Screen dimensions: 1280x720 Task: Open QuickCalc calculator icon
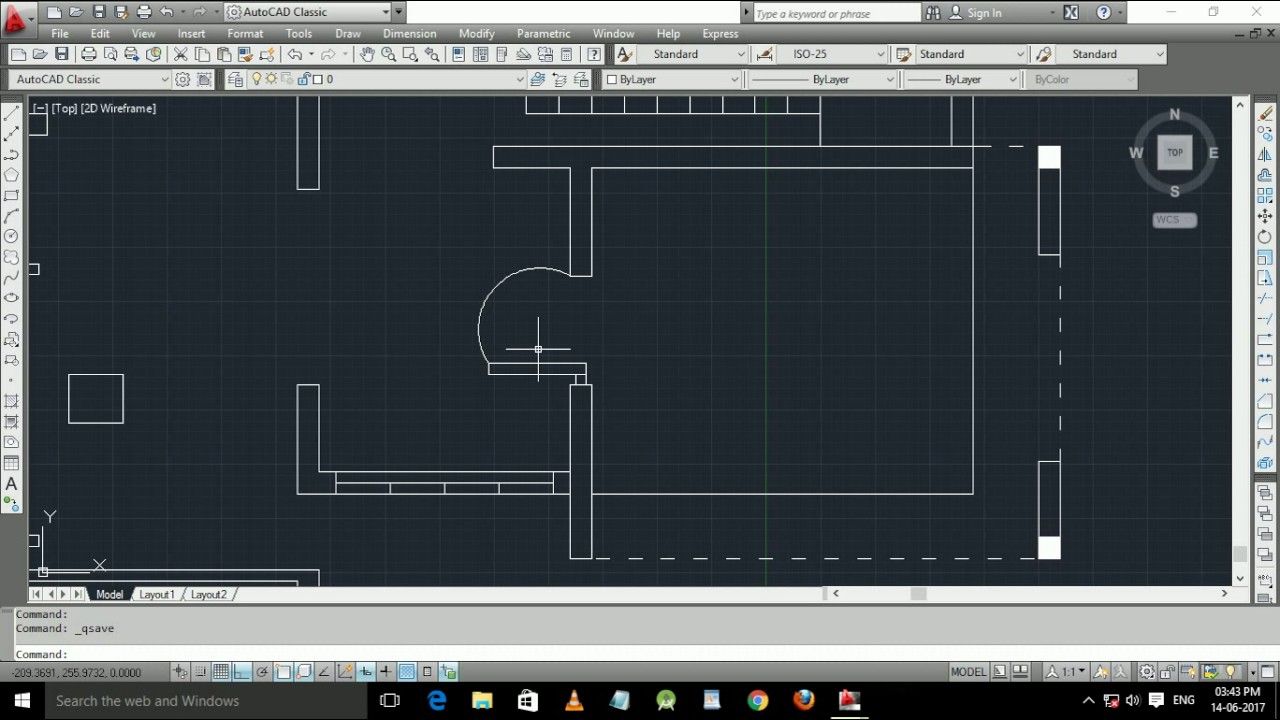coord(566,54)
